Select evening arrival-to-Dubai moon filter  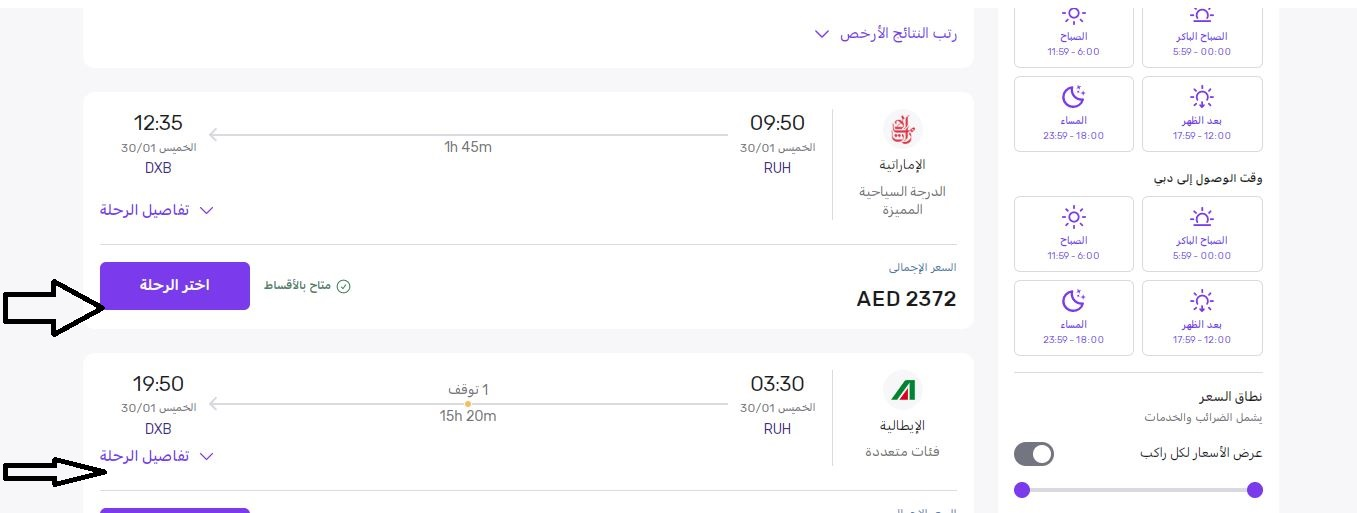click(x=1074, y=317)
